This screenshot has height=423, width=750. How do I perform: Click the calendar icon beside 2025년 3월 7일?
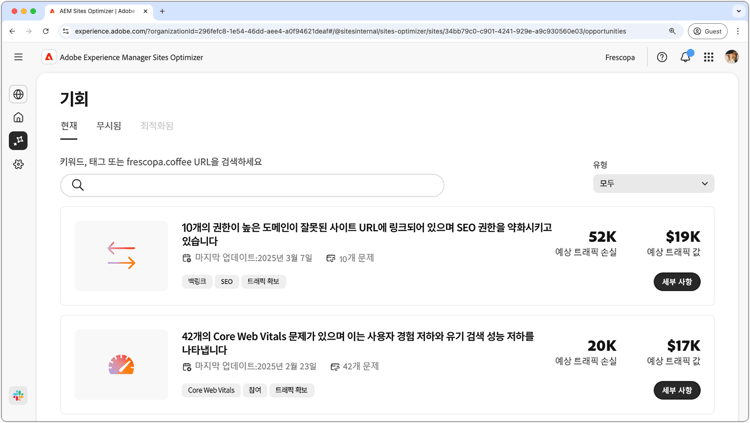187,258
